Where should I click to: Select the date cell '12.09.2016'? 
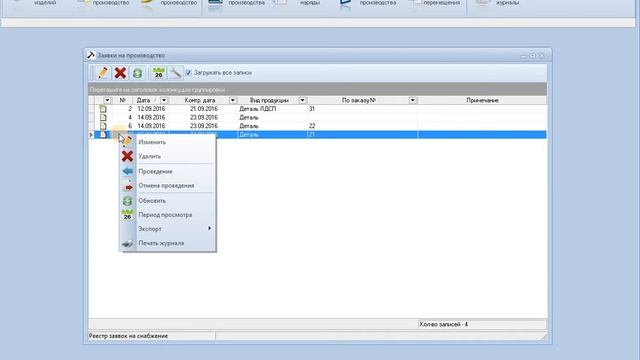tap(151, 109)
